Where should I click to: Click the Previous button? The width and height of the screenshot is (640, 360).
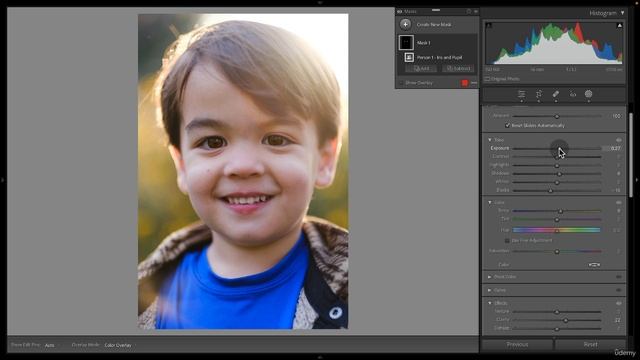point(517,344)
